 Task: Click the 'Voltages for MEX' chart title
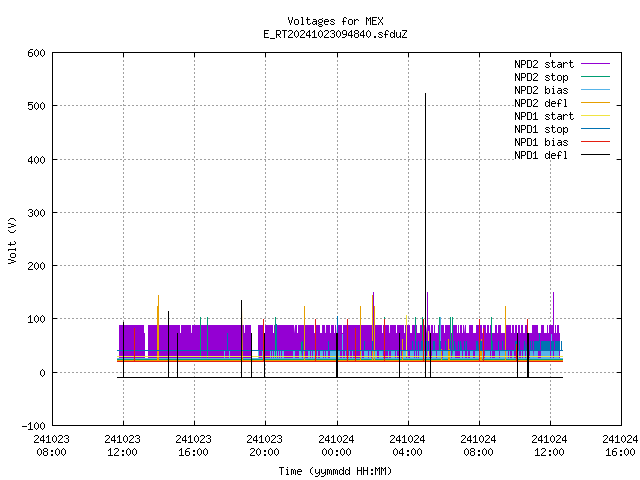point(335,21)
